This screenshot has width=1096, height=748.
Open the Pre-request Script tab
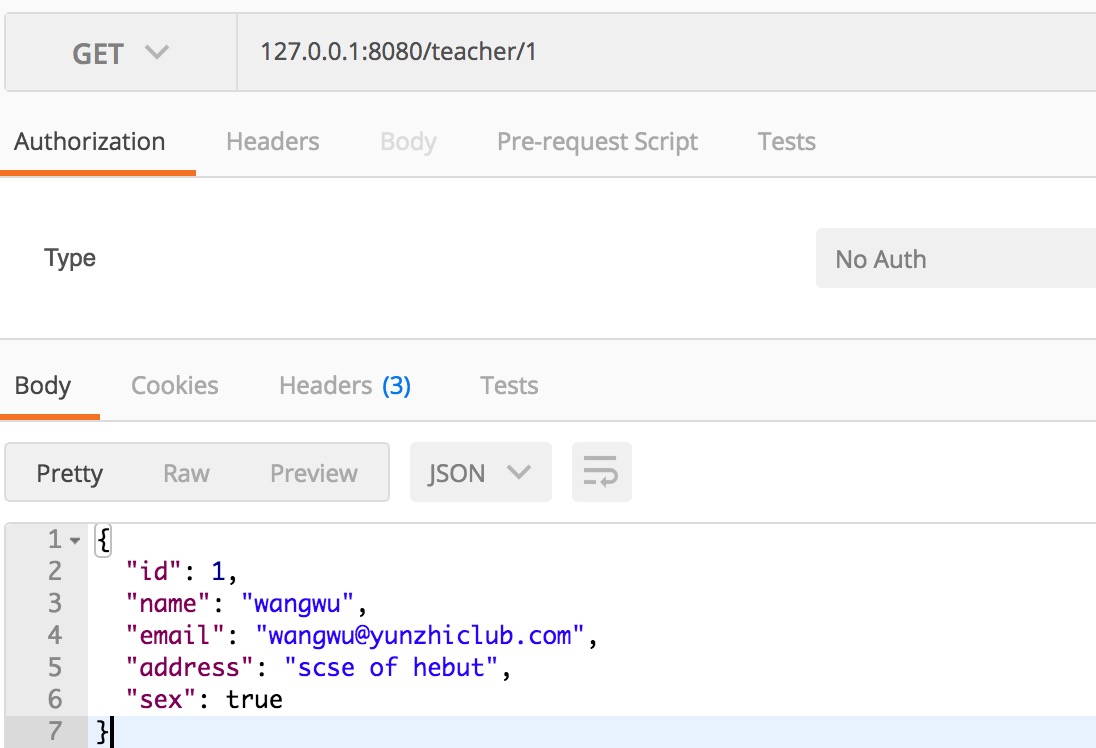coord(597,142)
